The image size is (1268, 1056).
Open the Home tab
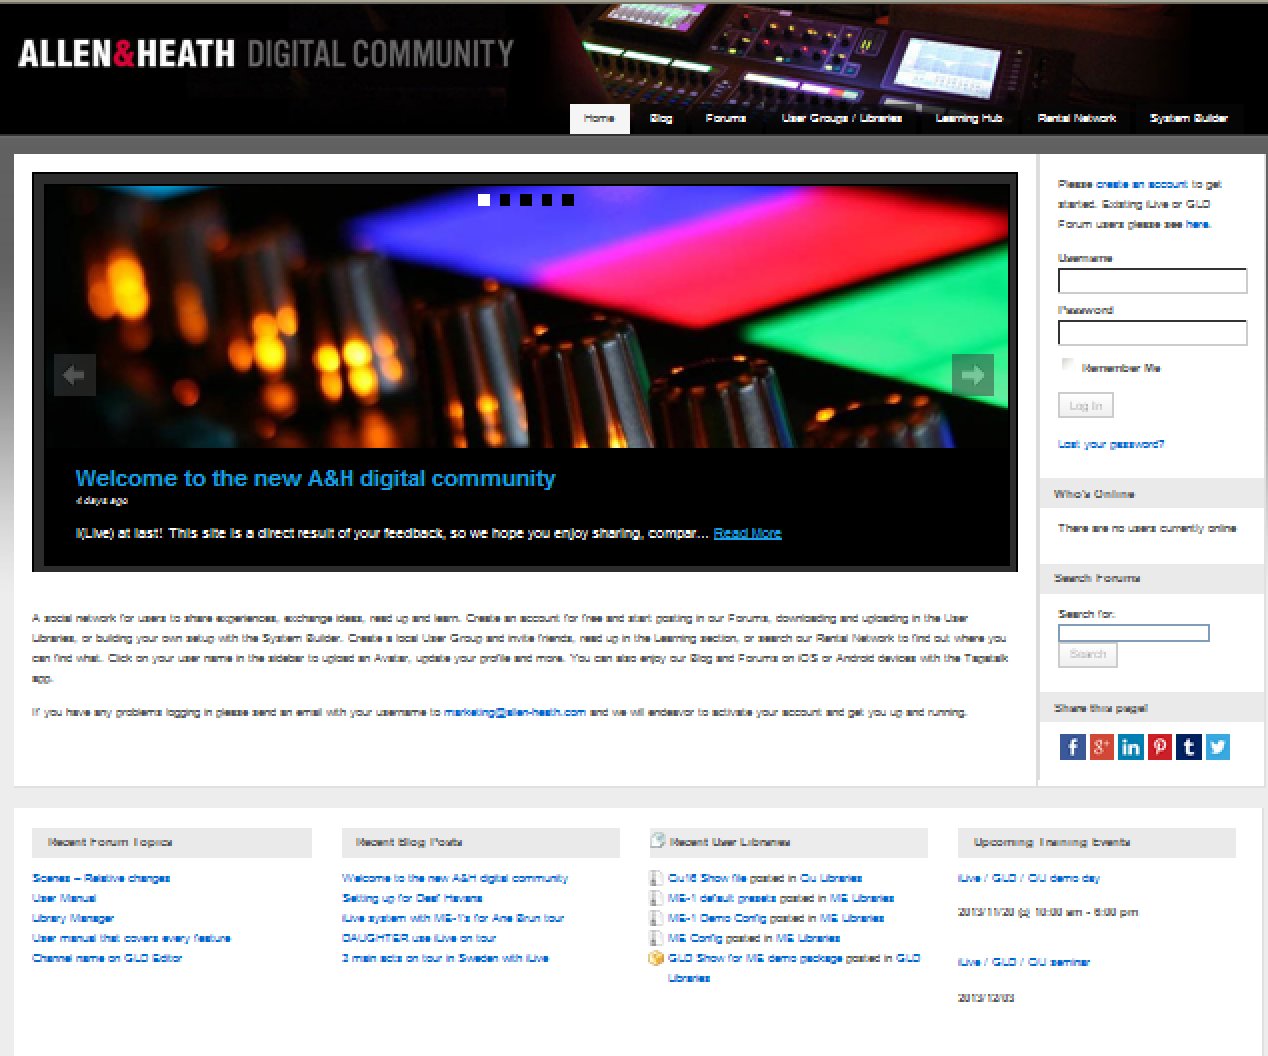(x=599, y=118)
